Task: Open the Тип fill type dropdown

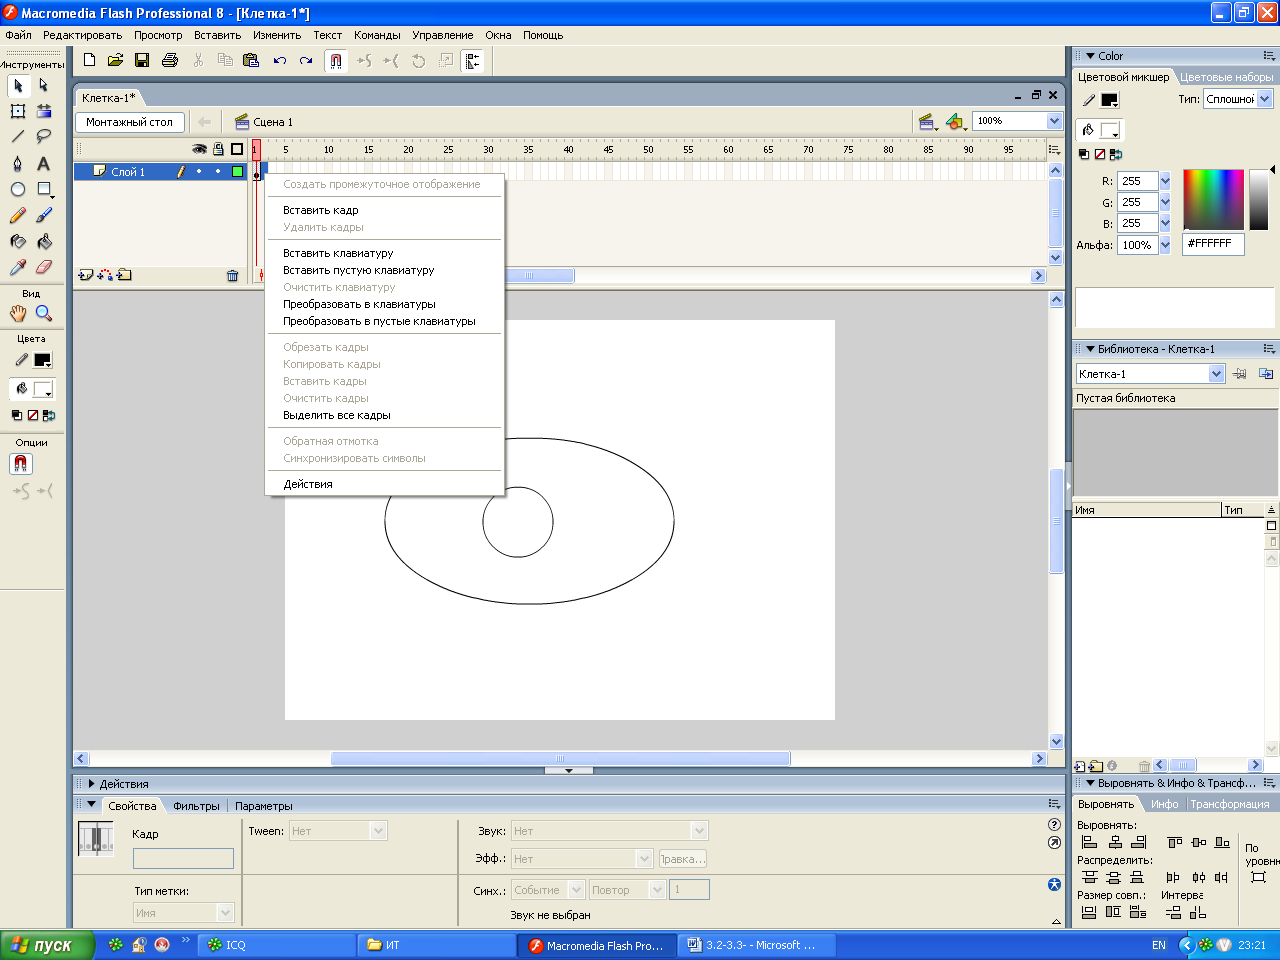Action: coord(1265,99)
